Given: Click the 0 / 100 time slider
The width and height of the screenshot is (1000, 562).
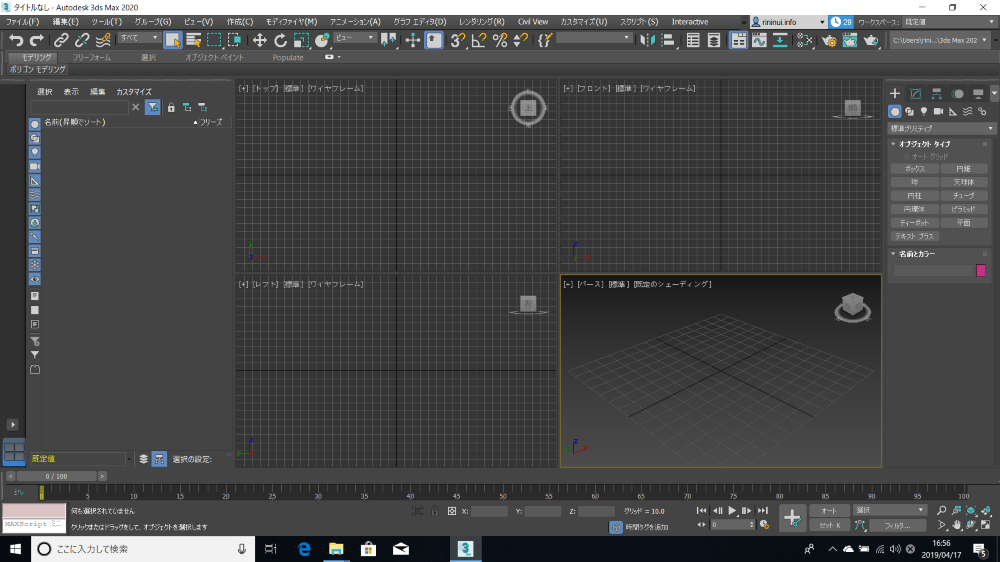Looking at the screenshot, I should pos(56,477).
